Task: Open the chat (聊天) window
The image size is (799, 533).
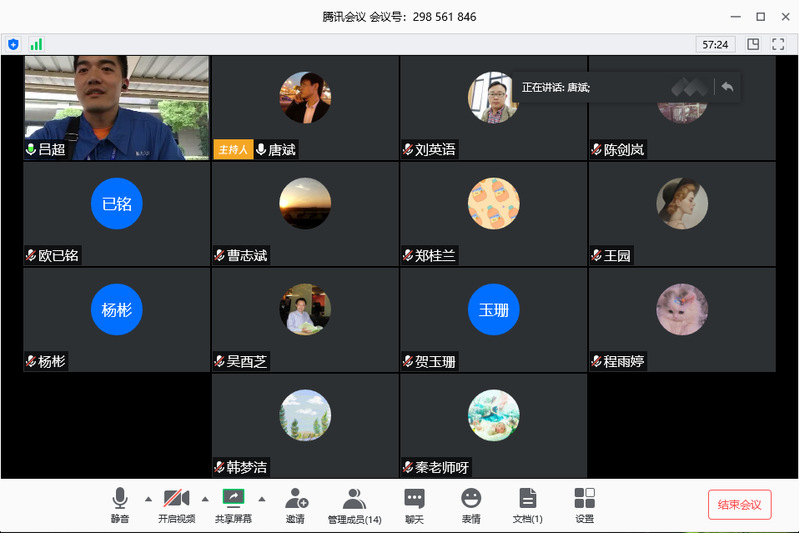Action: (x=414, y=498)
